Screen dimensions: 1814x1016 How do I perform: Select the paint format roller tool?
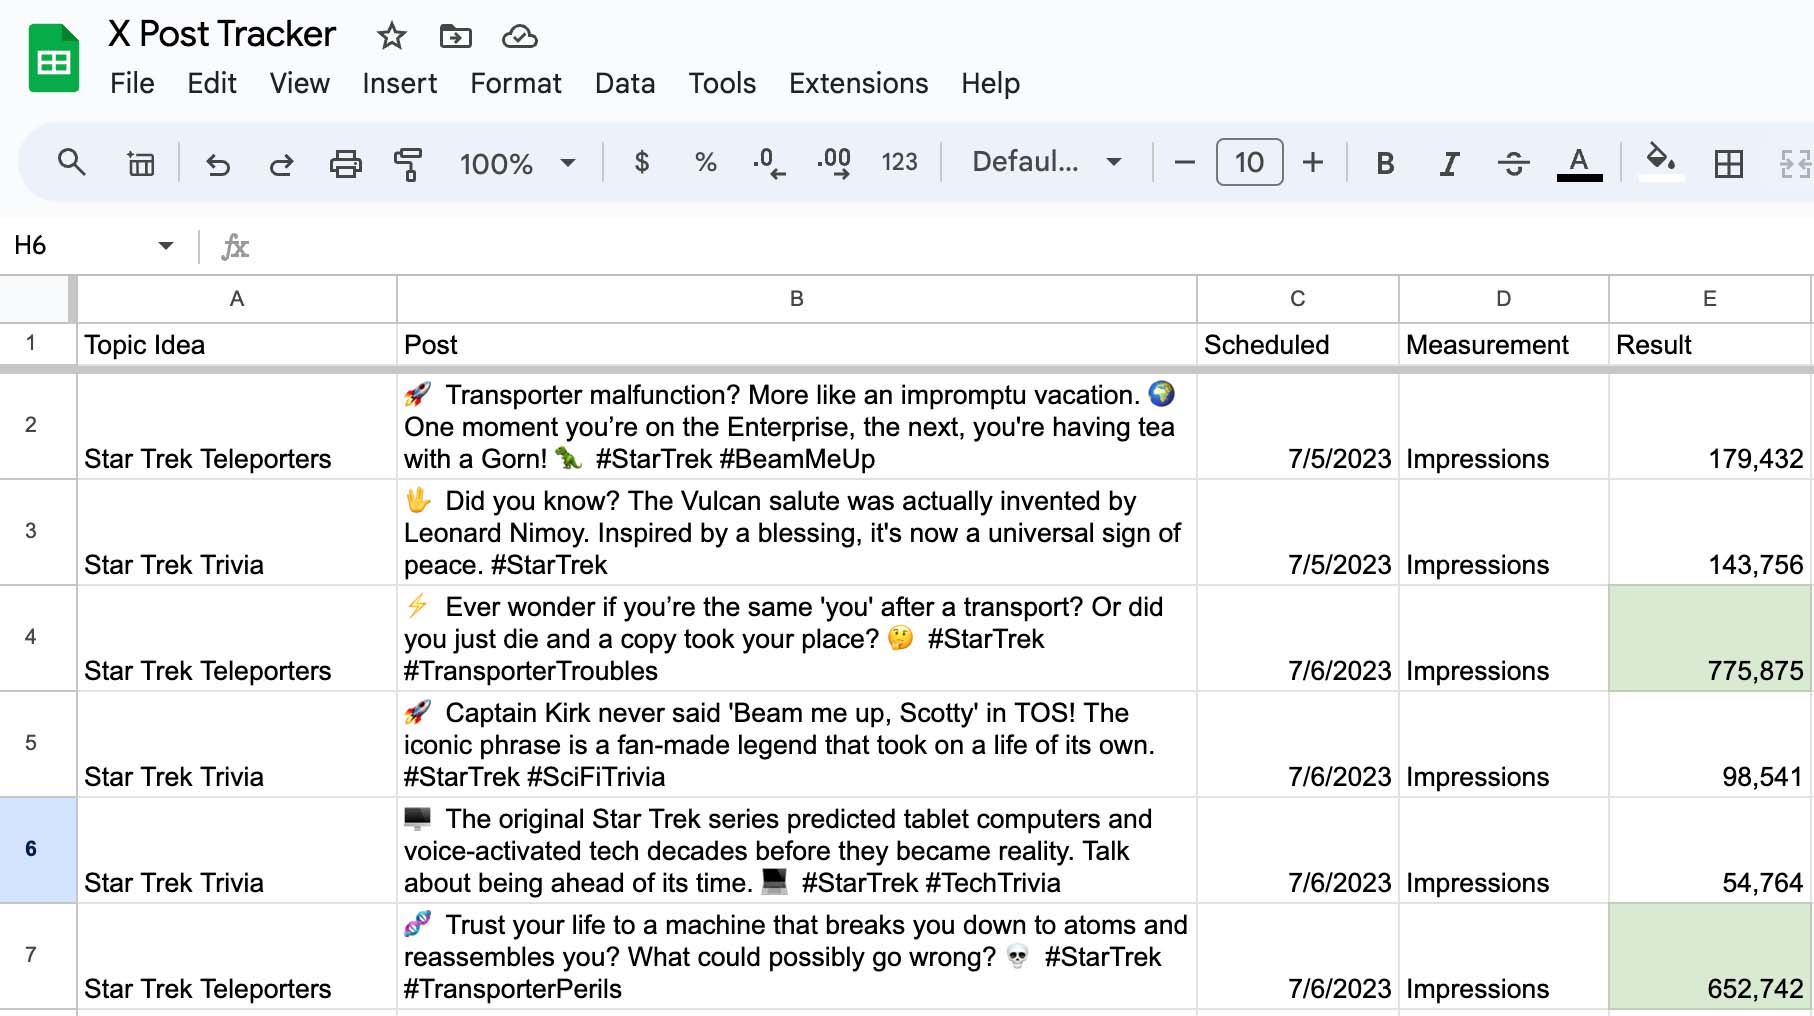(407, 163)
